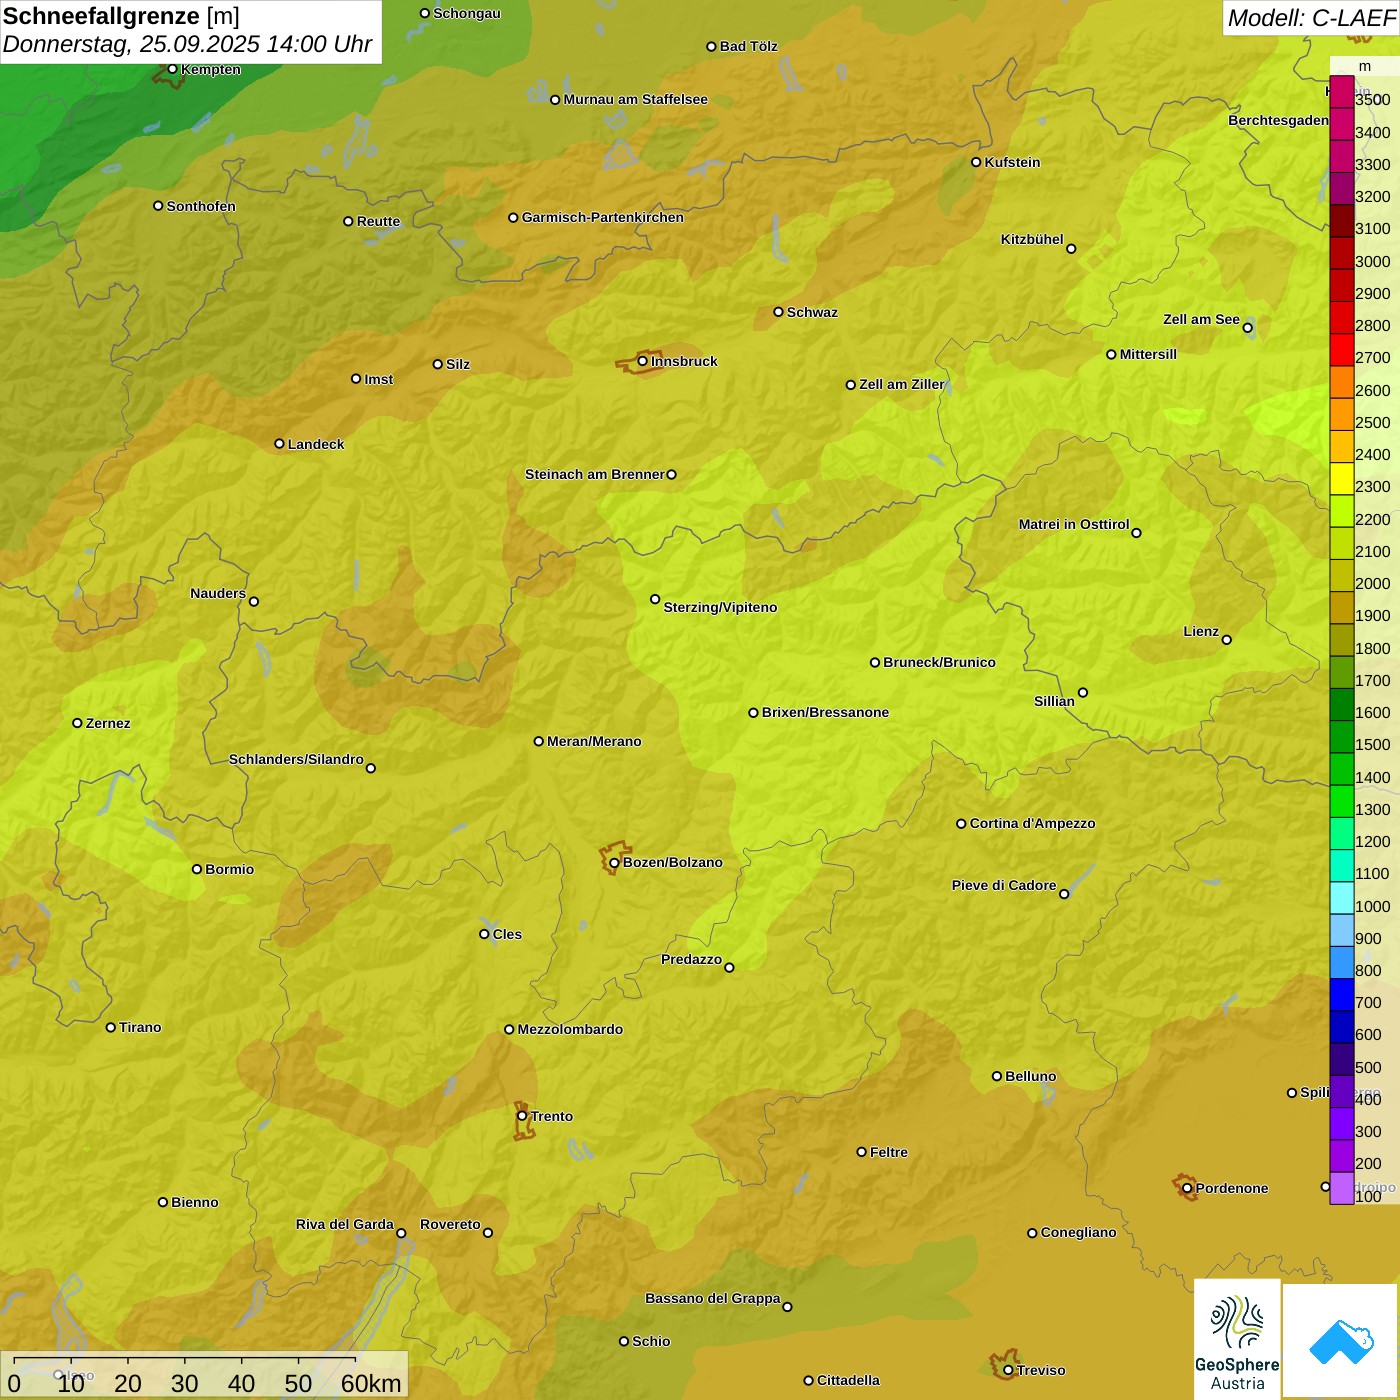Image resolution: width=1400 pixels, height=1400 pixels.
Task: Select the Zell am Ziller label
Action: [902, 384]
